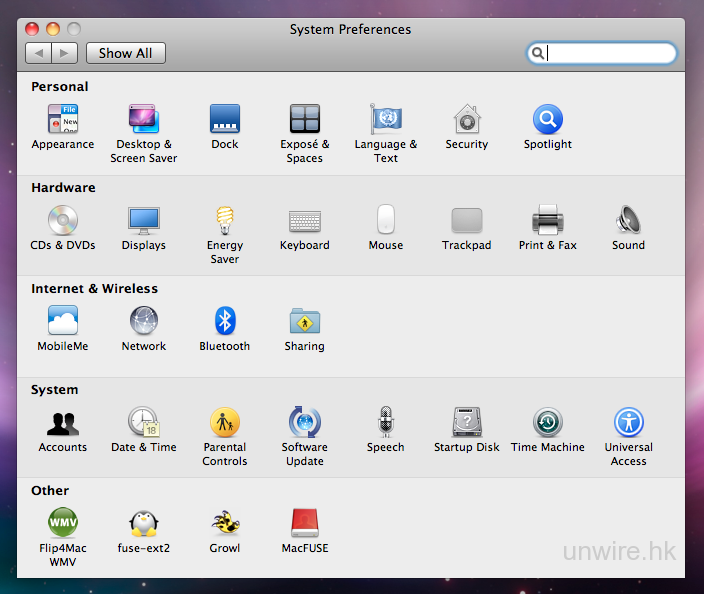
Task: Open Universal Access settings
Action: (x=628, y=423)
